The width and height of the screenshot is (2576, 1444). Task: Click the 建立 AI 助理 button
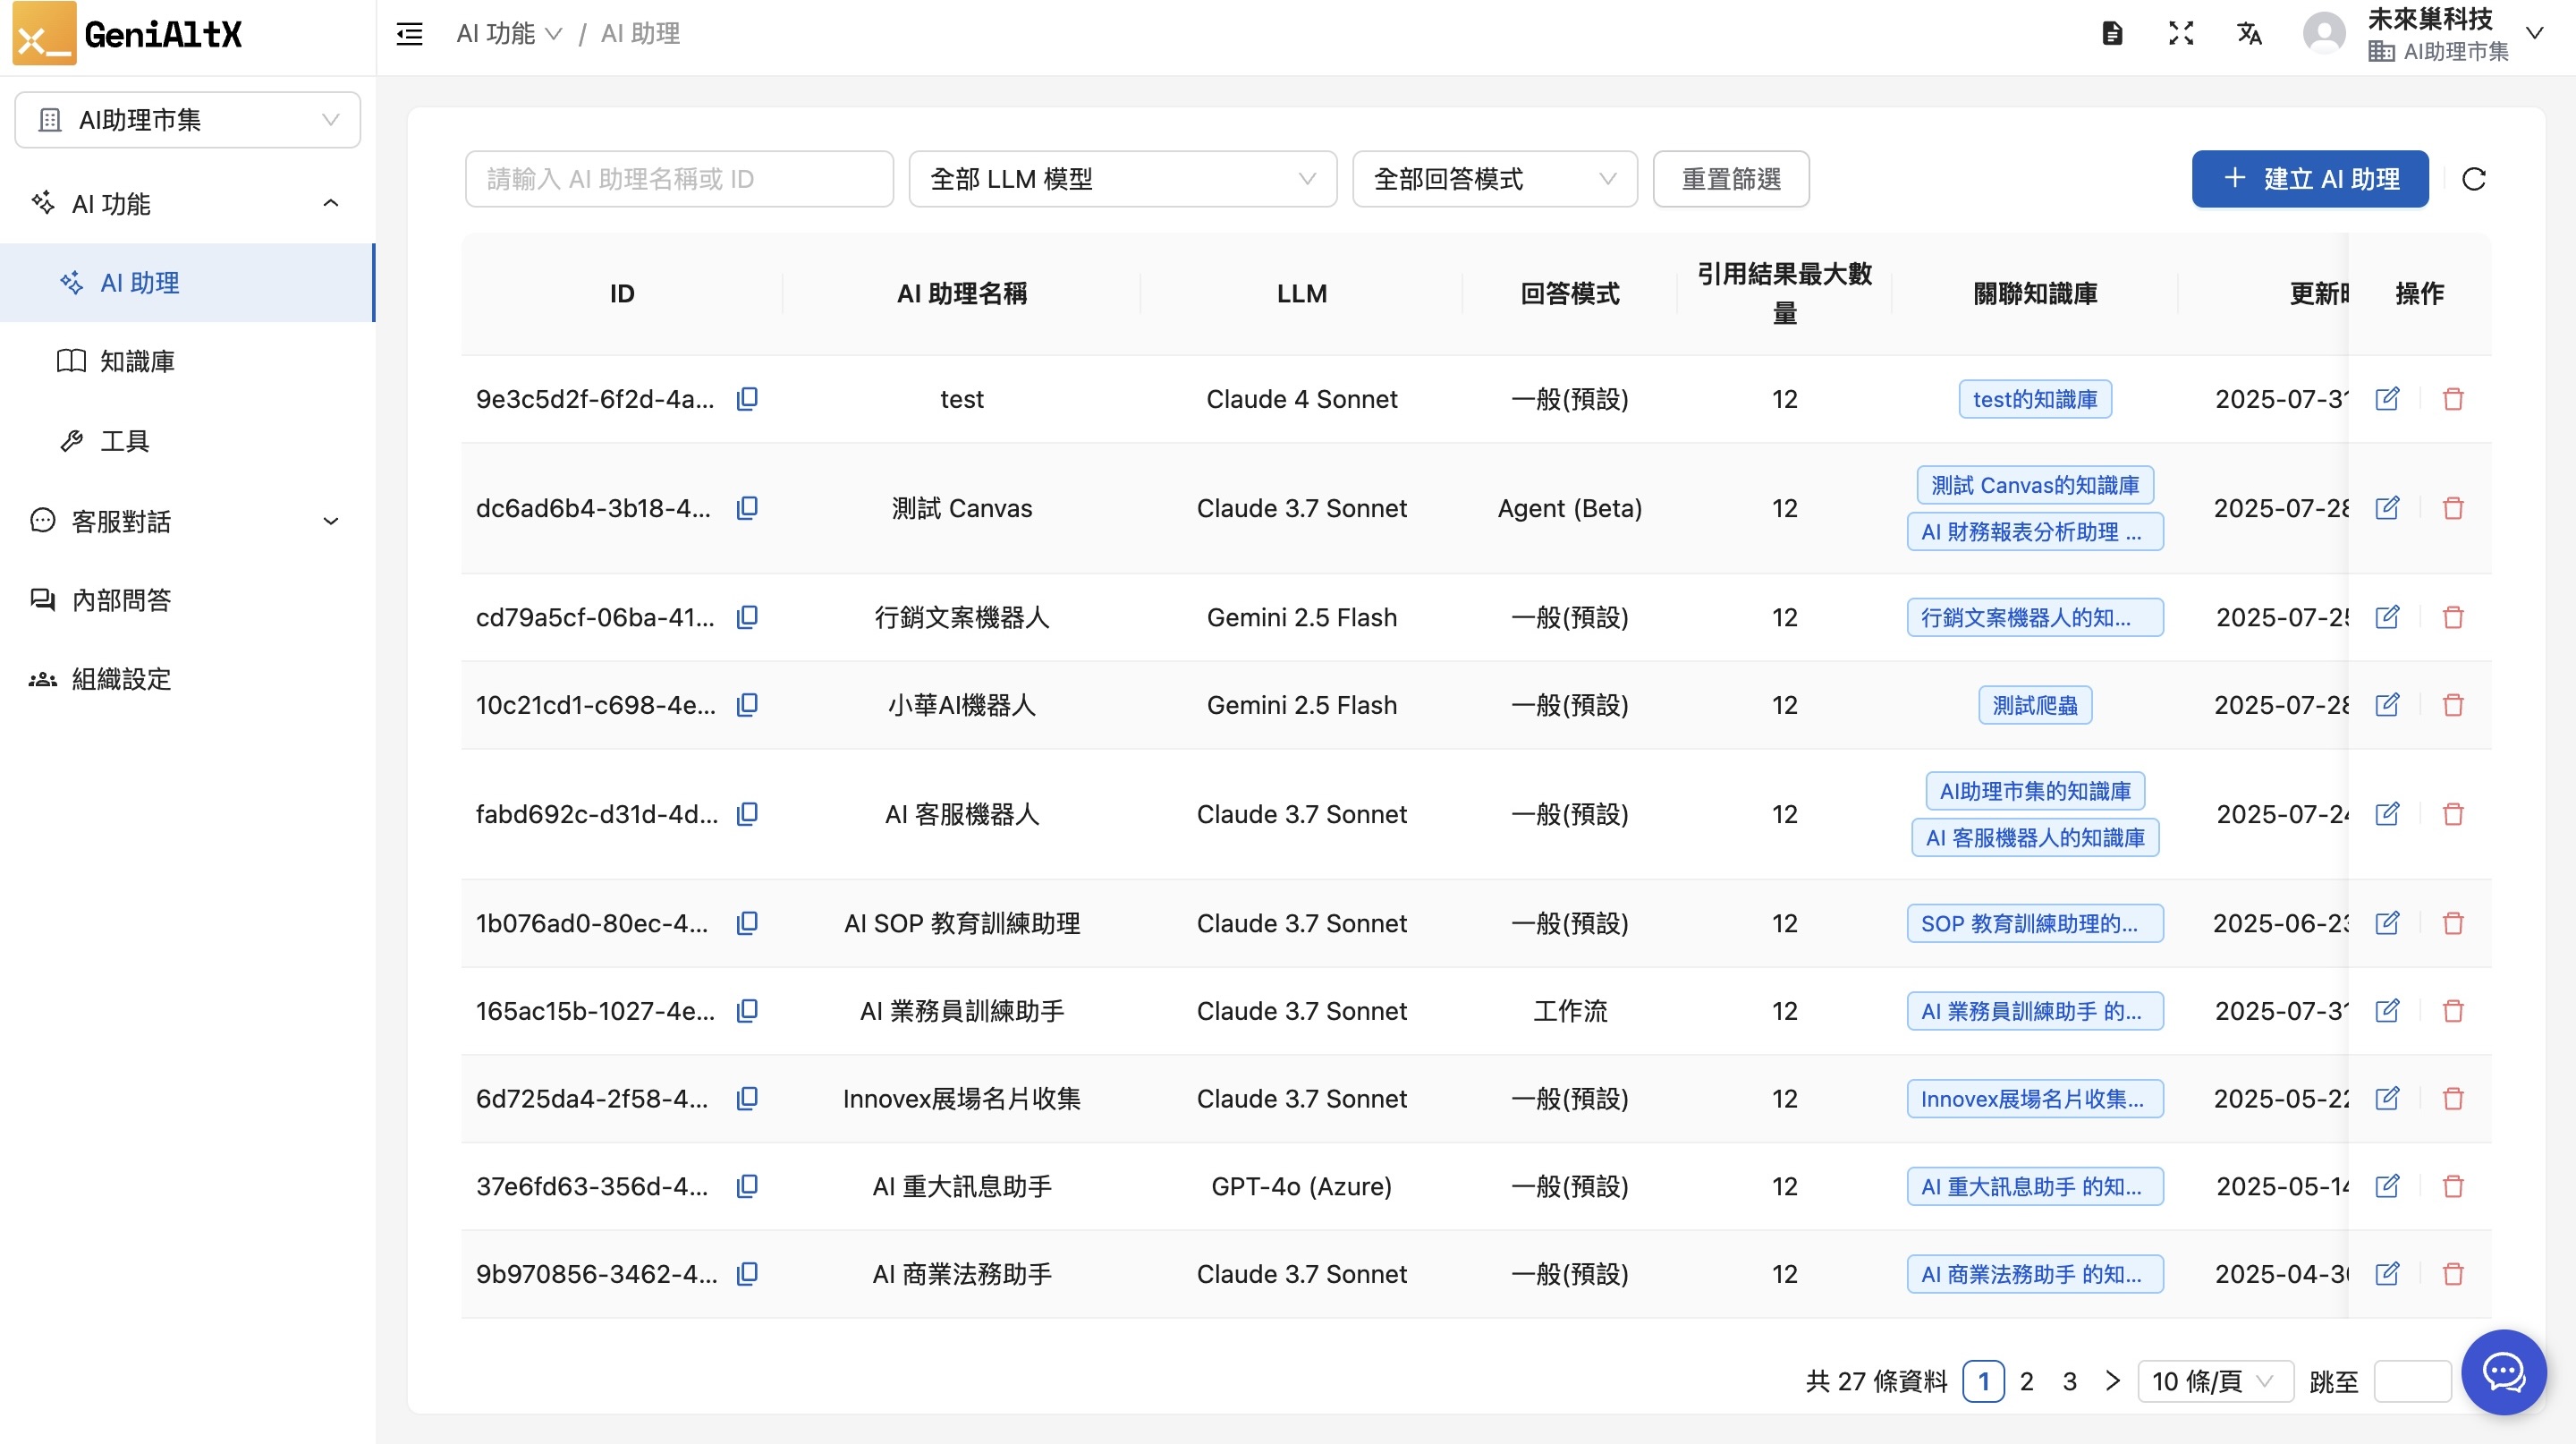click(x=2310, y=179)
